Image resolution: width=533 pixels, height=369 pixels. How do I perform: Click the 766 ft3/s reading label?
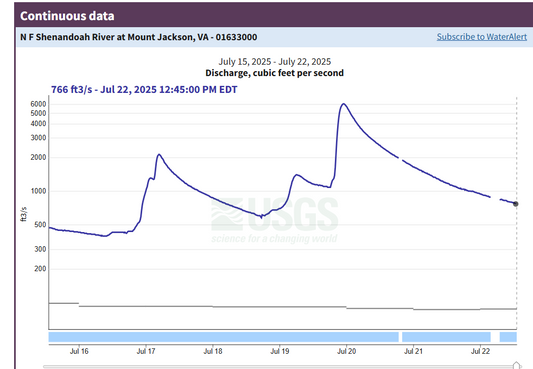click(x=144, y=89)
